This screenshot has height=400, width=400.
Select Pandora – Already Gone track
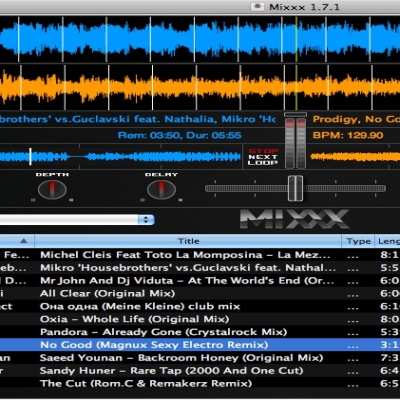pyautogui.click(x=200, y=332)
